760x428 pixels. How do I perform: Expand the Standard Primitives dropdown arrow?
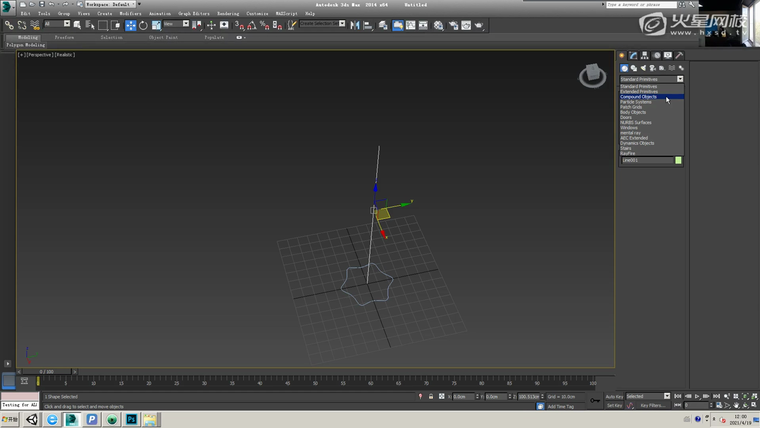click(x=680, y=79)
